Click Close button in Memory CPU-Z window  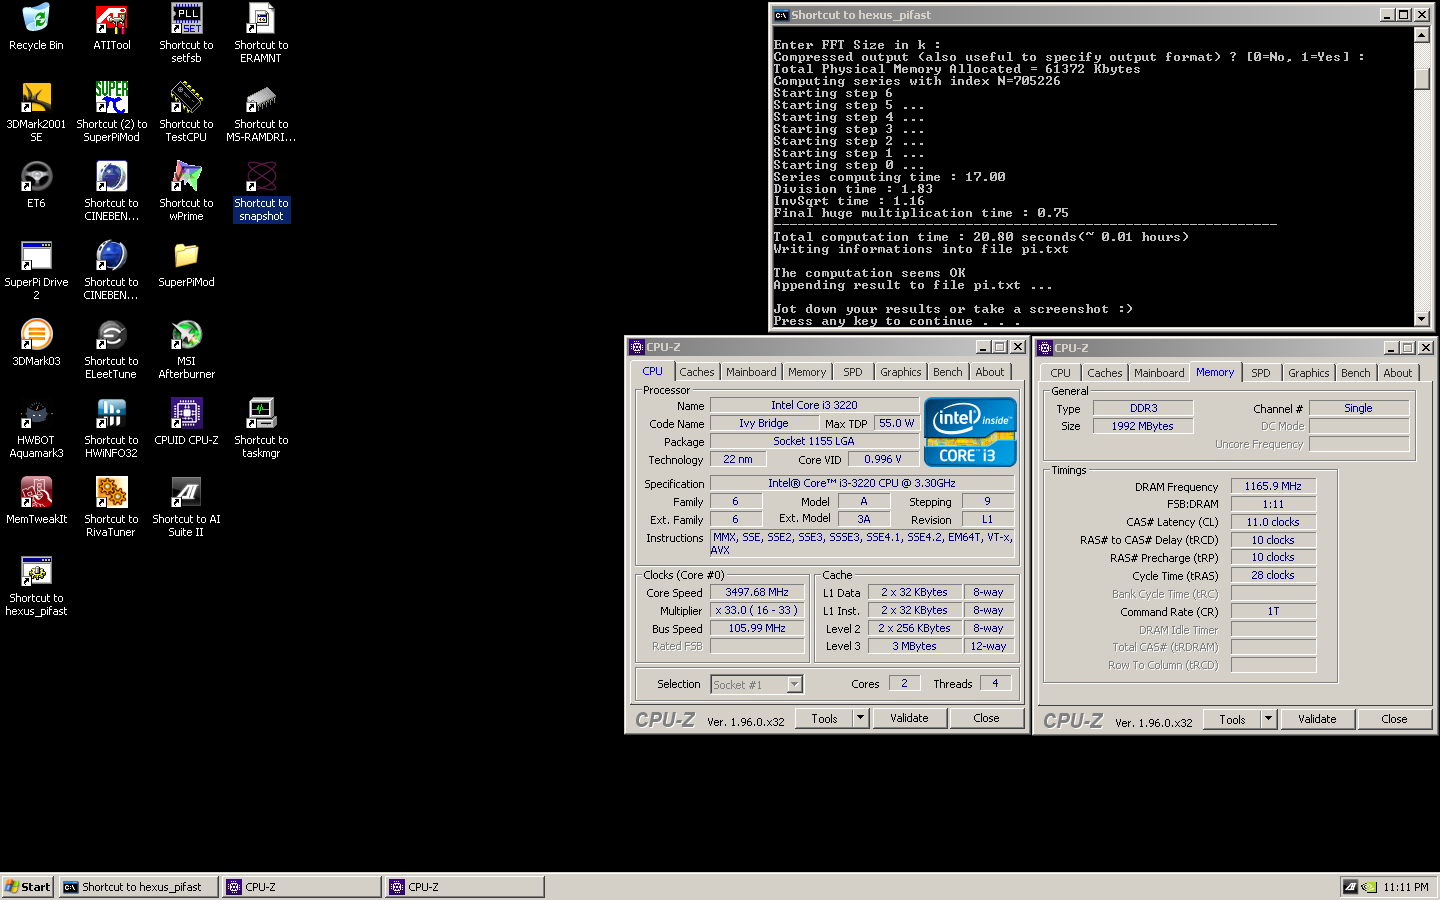pos(1394,719)
